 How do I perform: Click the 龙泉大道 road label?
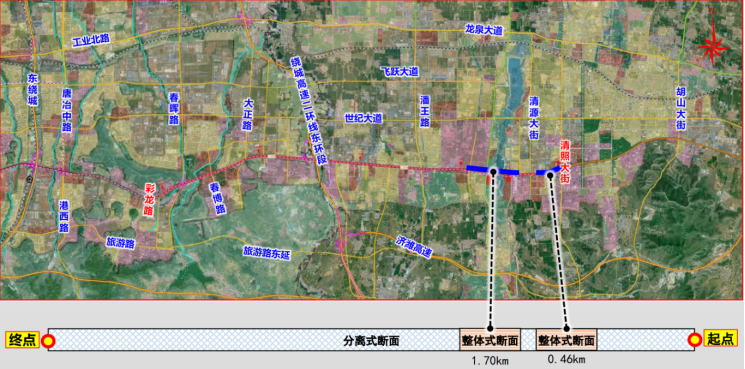pyautogui.click(x=483, y=30)
